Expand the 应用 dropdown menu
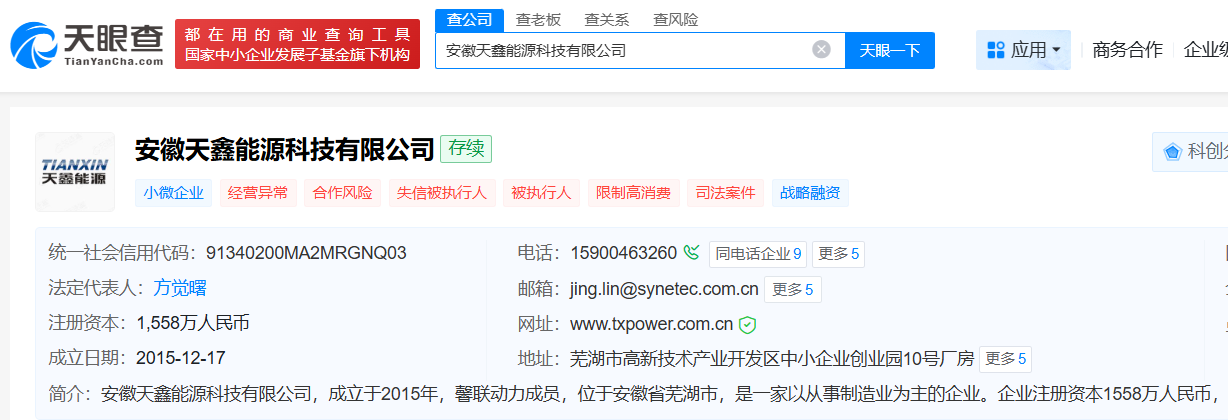This screenshot has width=1228, height=420. tap(1023, 50)
